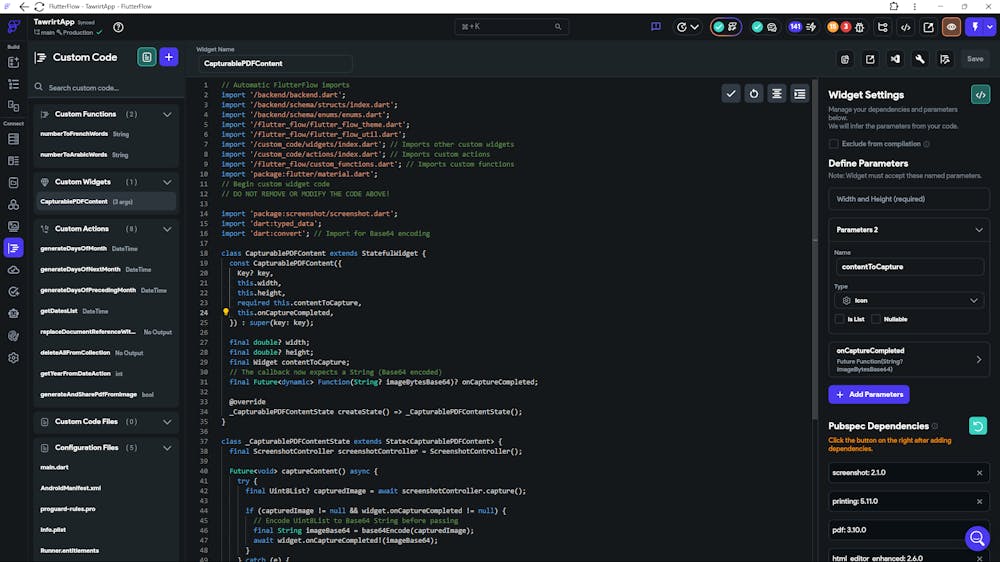Open View Code icon in top bar
1000x562 pixels.
(x=905, y=27)
